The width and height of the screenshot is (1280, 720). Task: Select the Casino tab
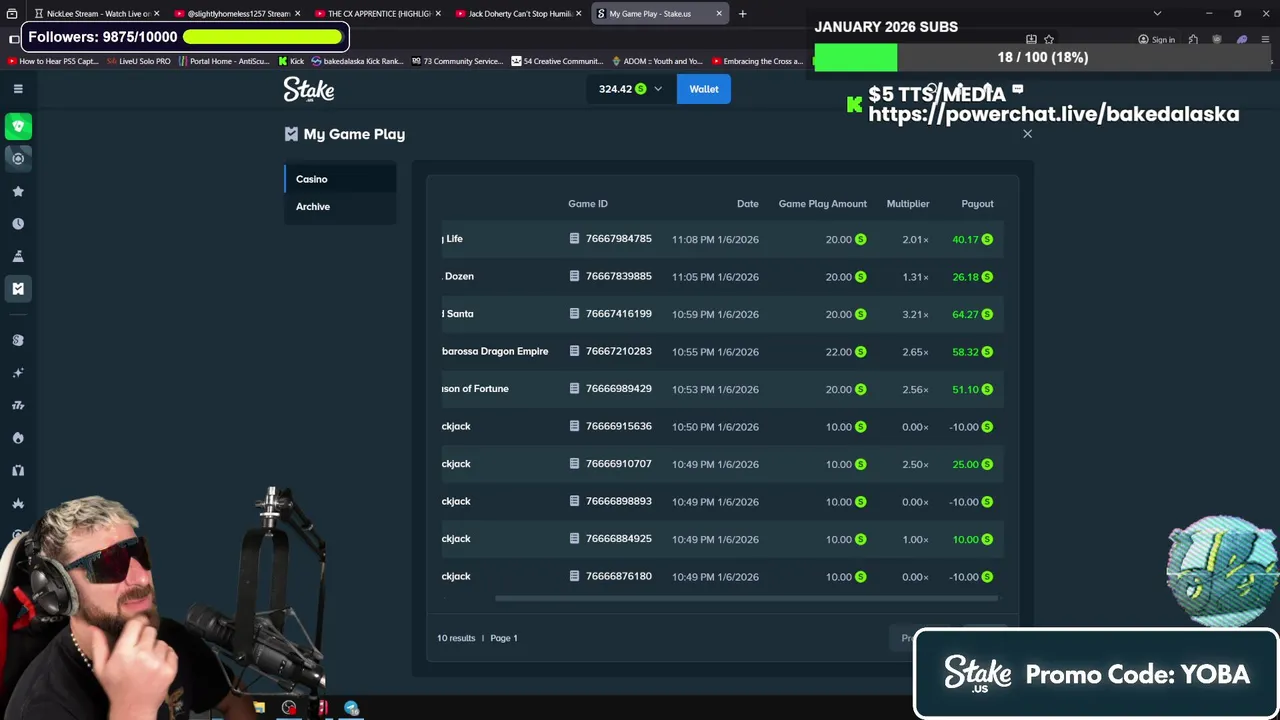(x=340, y=179)
